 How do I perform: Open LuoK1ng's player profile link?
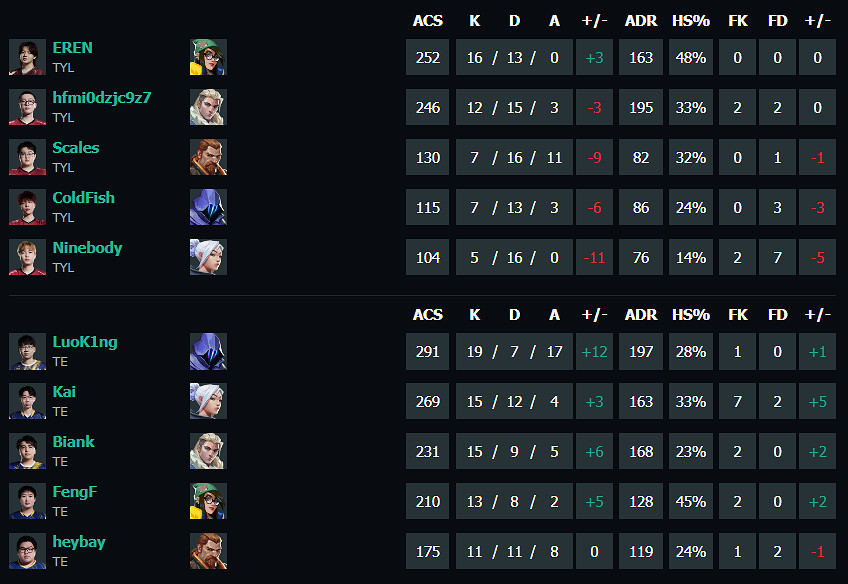pyautogui.click(x=84, y=342)
